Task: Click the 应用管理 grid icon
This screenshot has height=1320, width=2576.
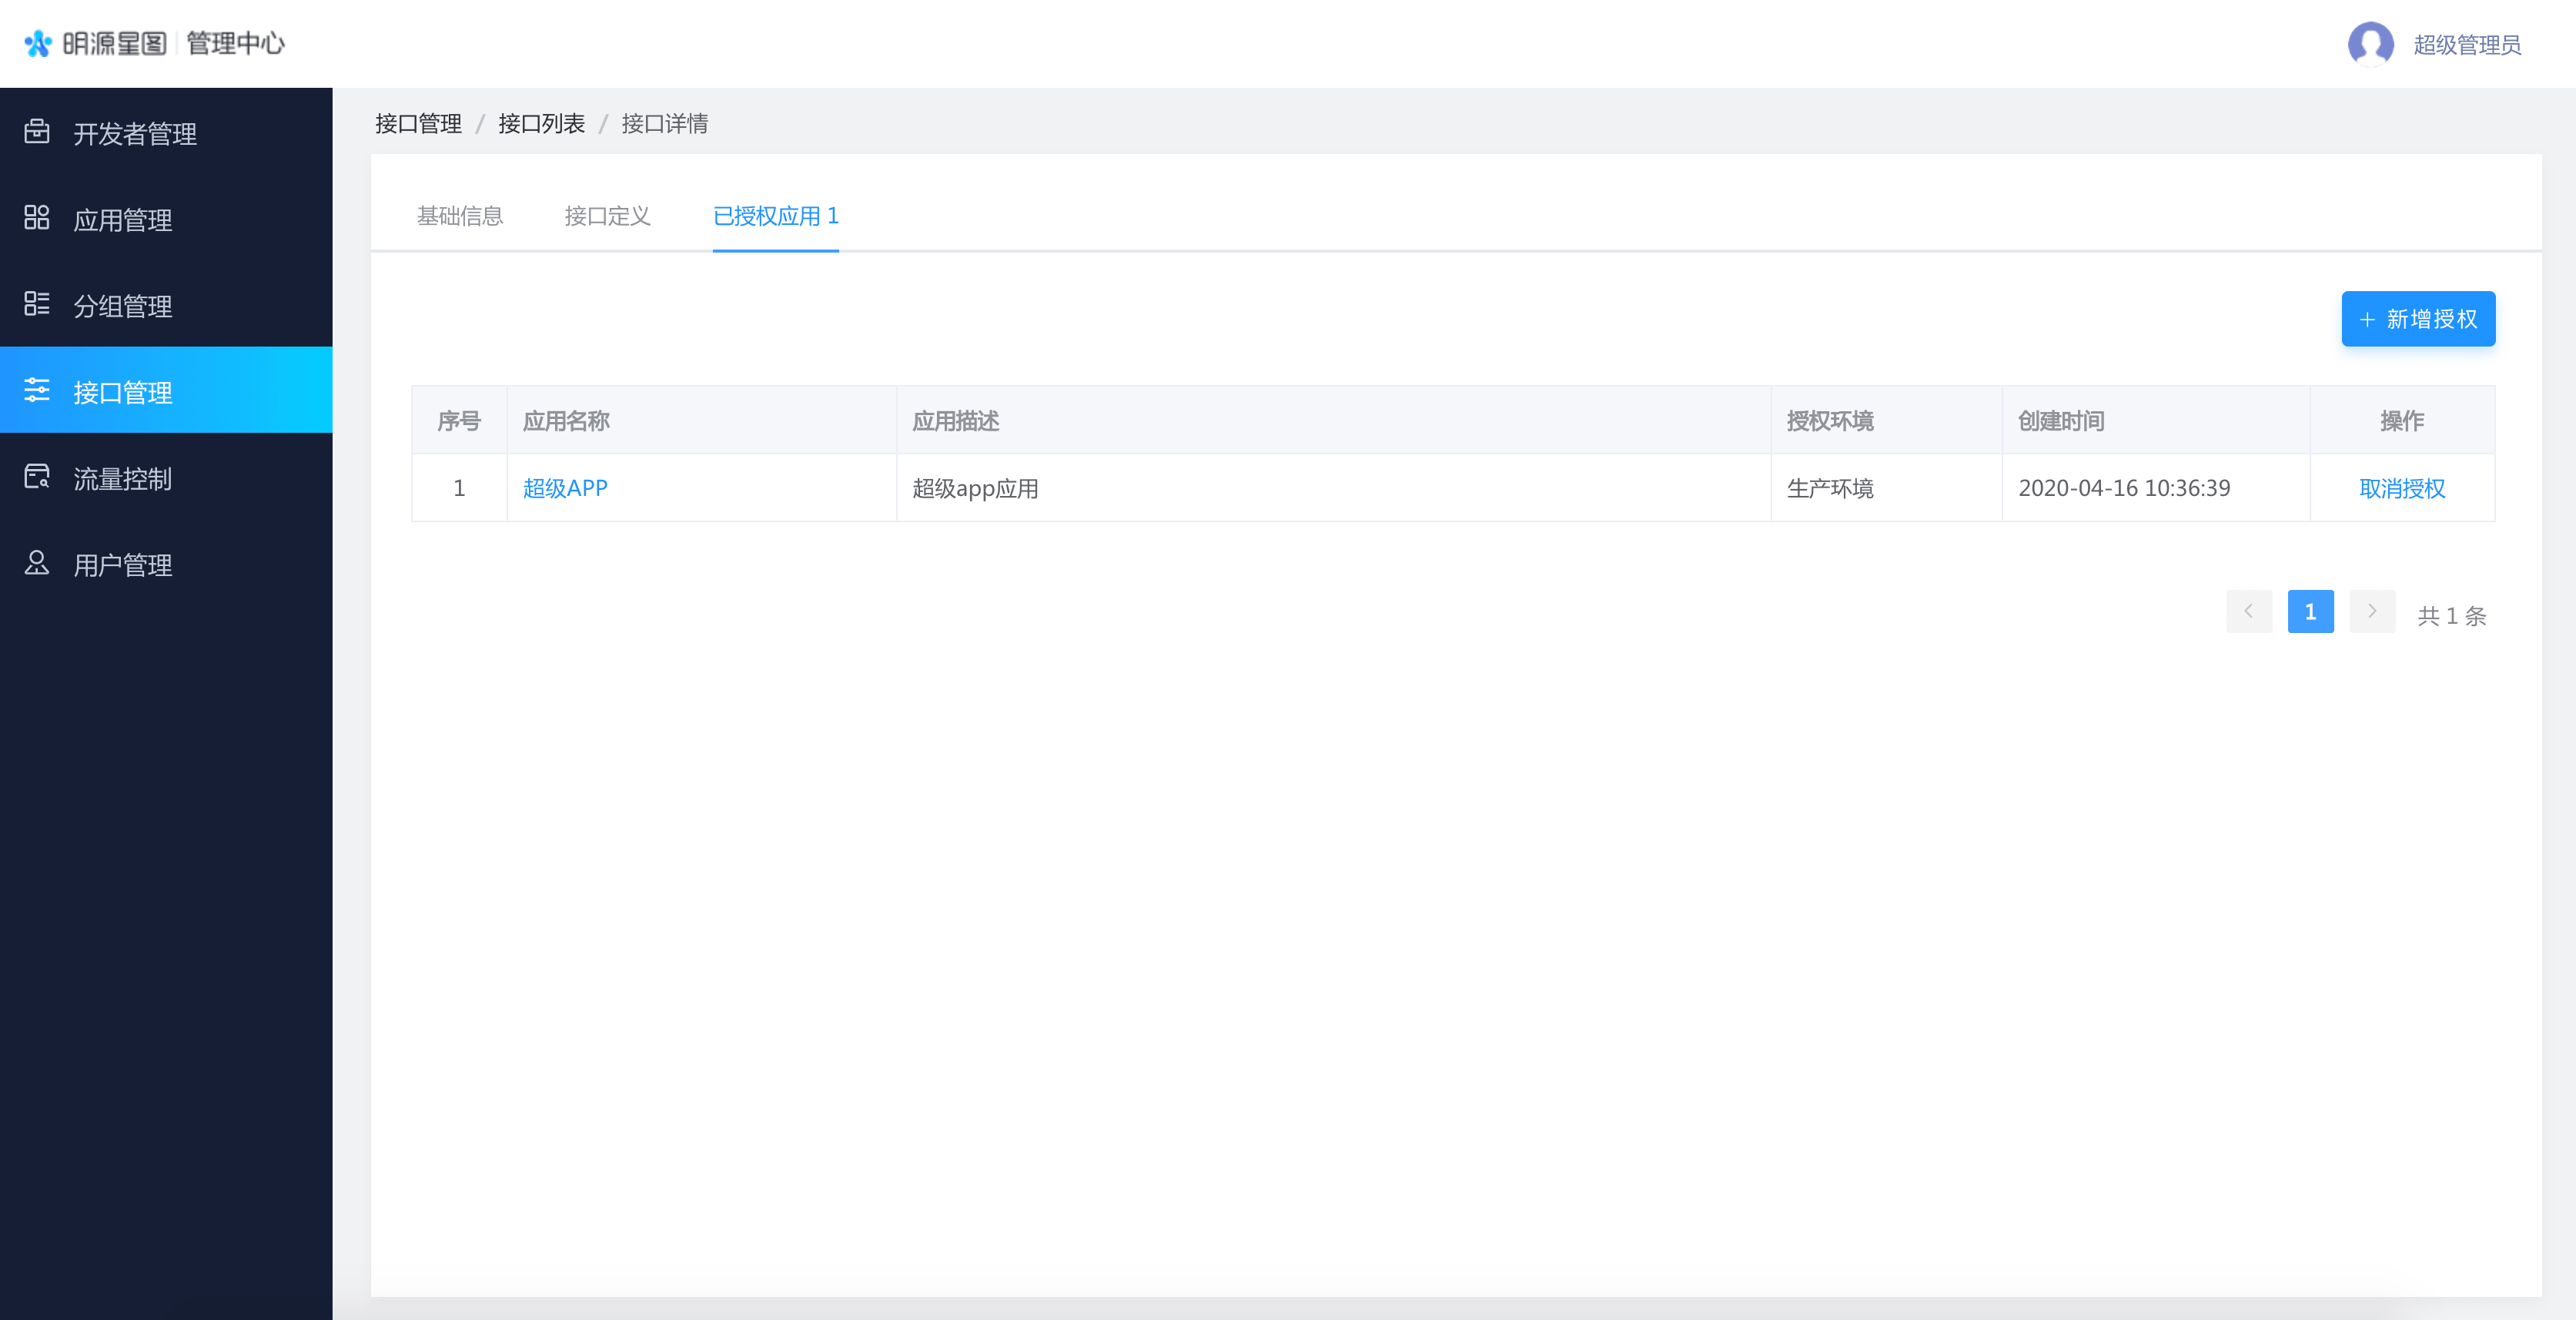Action: click(37, 218)
